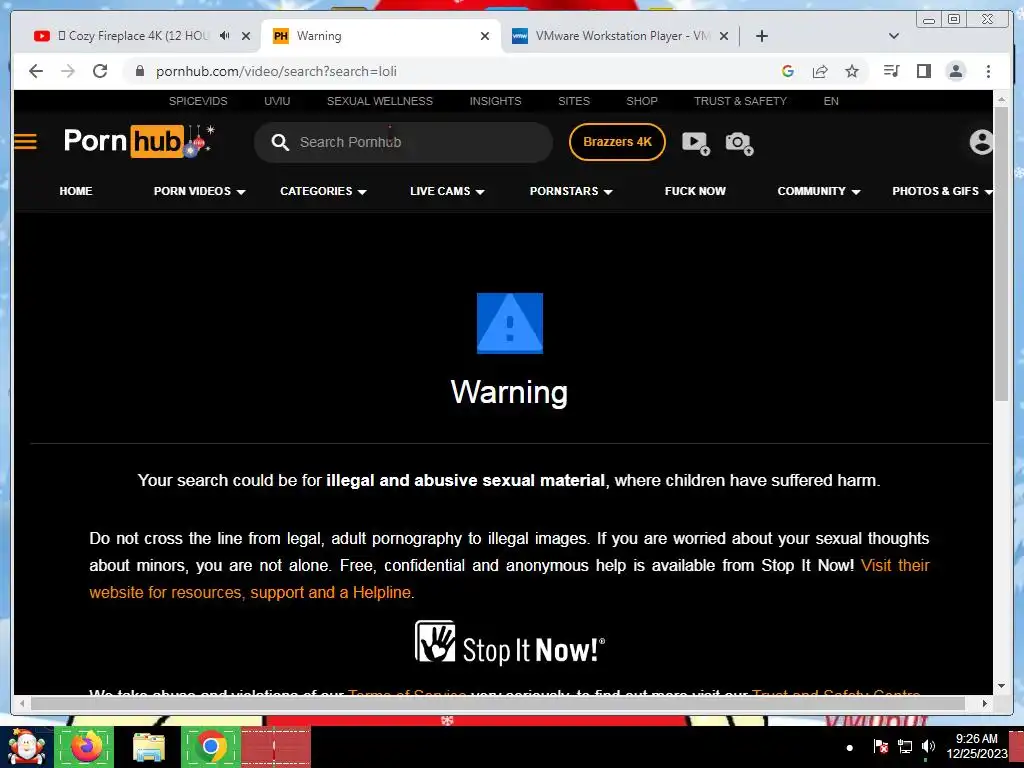Open the volume control in system tray
Image resolution: width=1024 pixels, height=768 pixels.
pyautogui.click(x=928, y=746)
